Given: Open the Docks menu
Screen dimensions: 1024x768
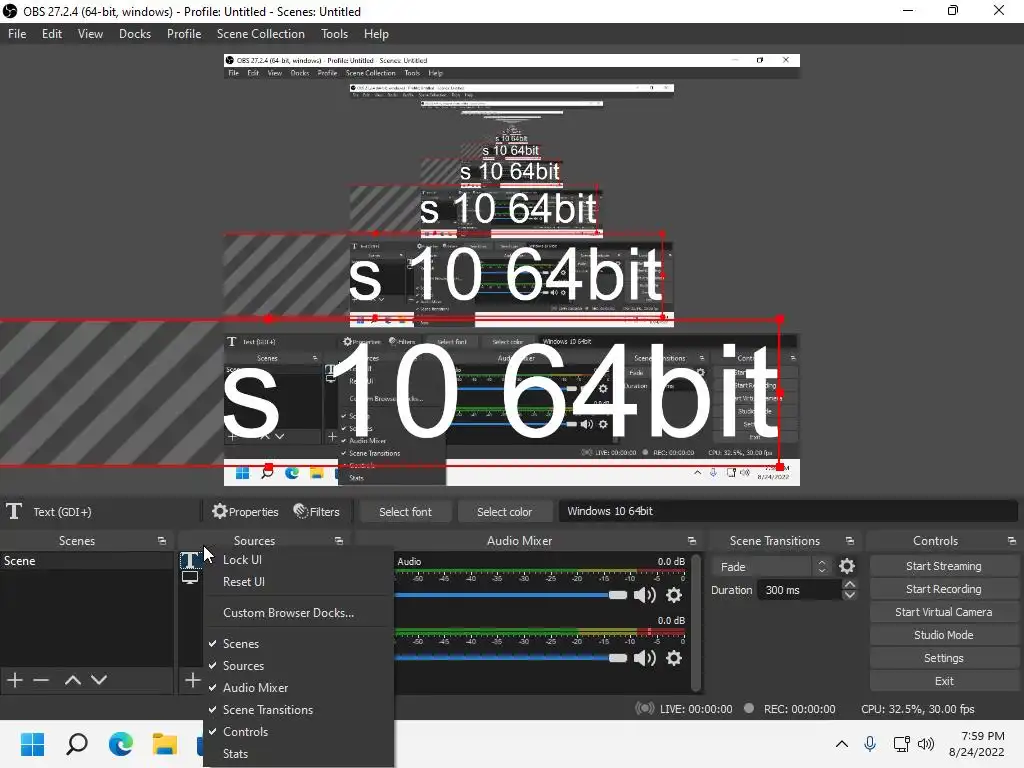Looking at the screenshot, I should (135, 34).
